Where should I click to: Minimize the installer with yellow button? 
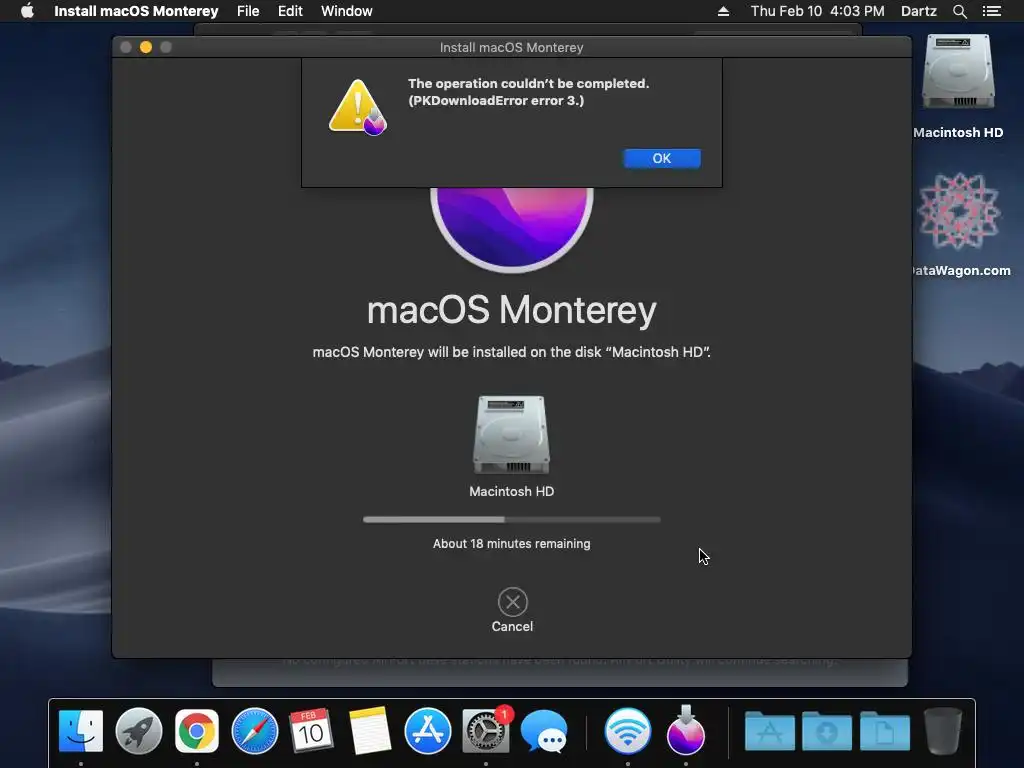click(146, 47)
